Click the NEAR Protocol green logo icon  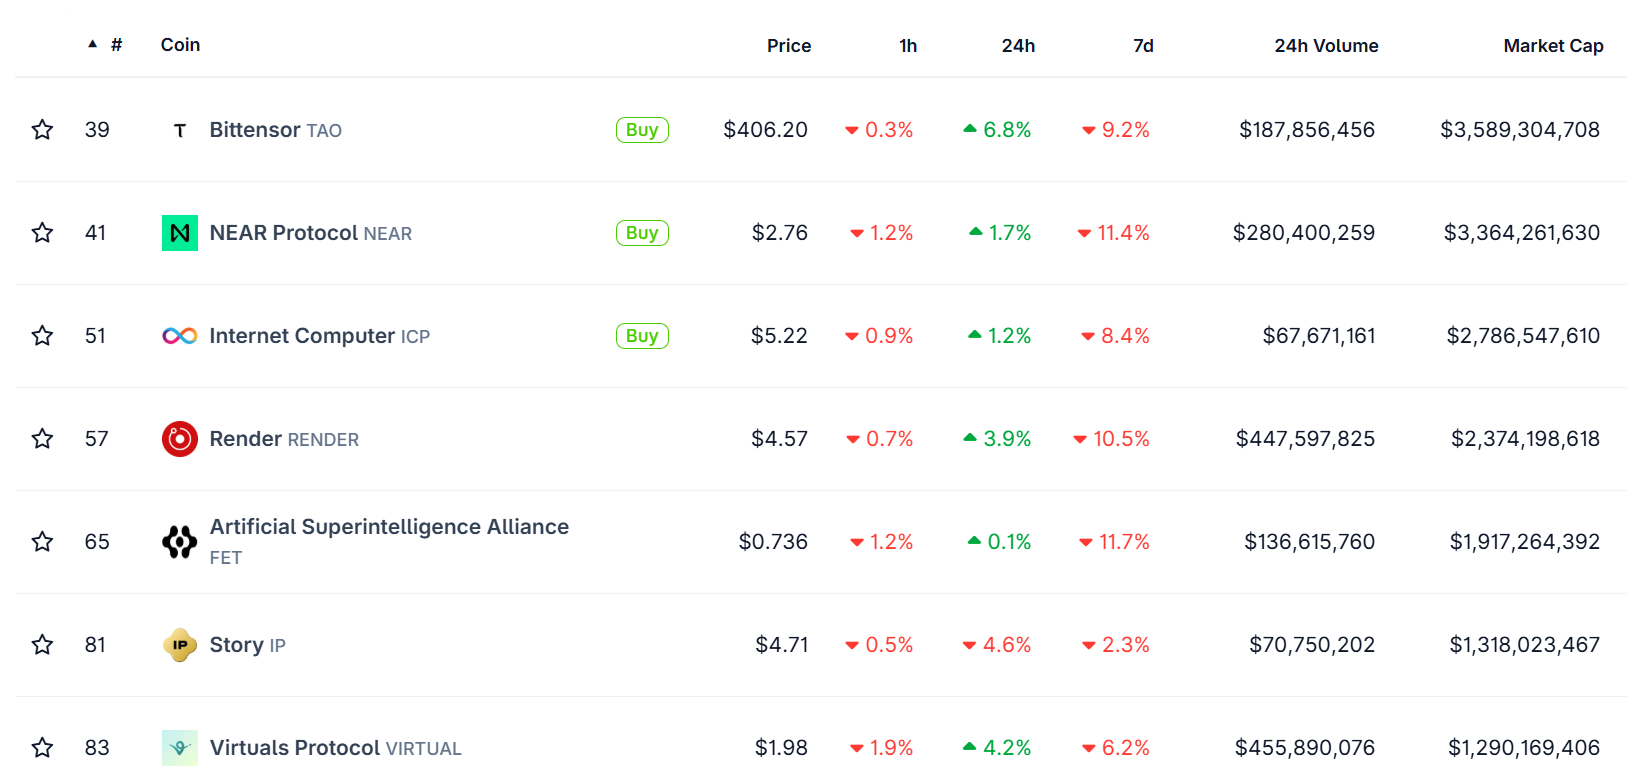tap(180, 233)
